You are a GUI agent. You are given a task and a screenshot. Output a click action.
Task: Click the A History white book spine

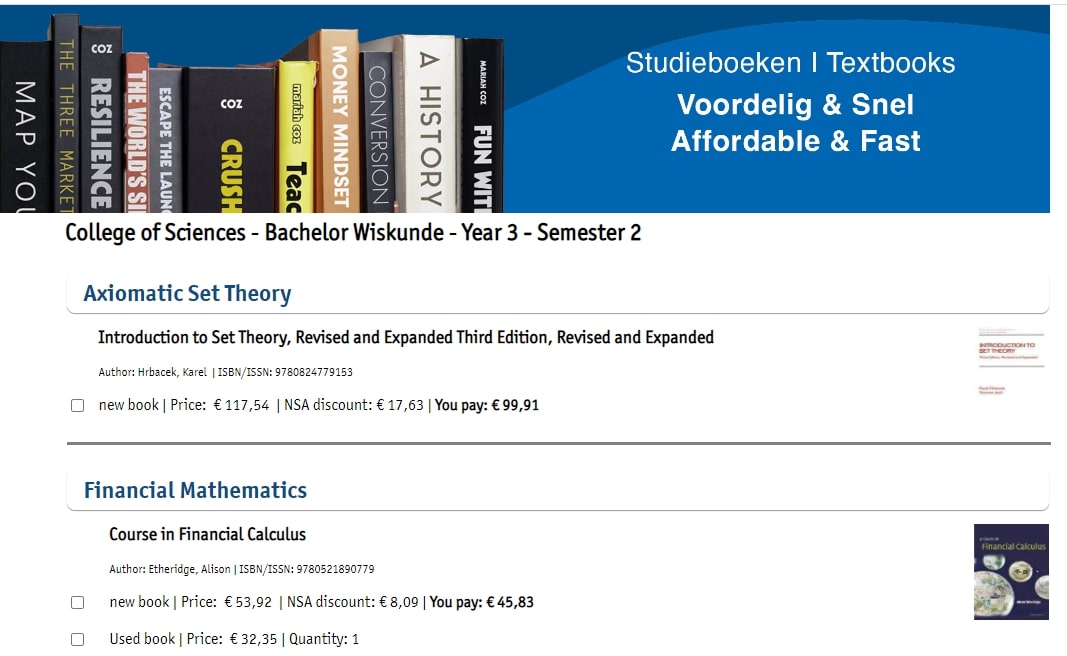pos(429,123)
